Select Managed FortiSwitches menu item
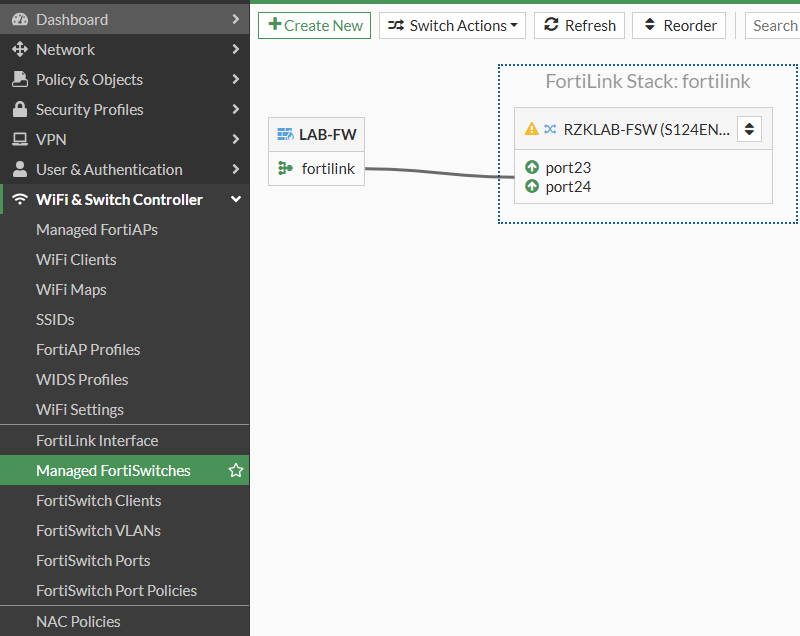 click(124, 470)
